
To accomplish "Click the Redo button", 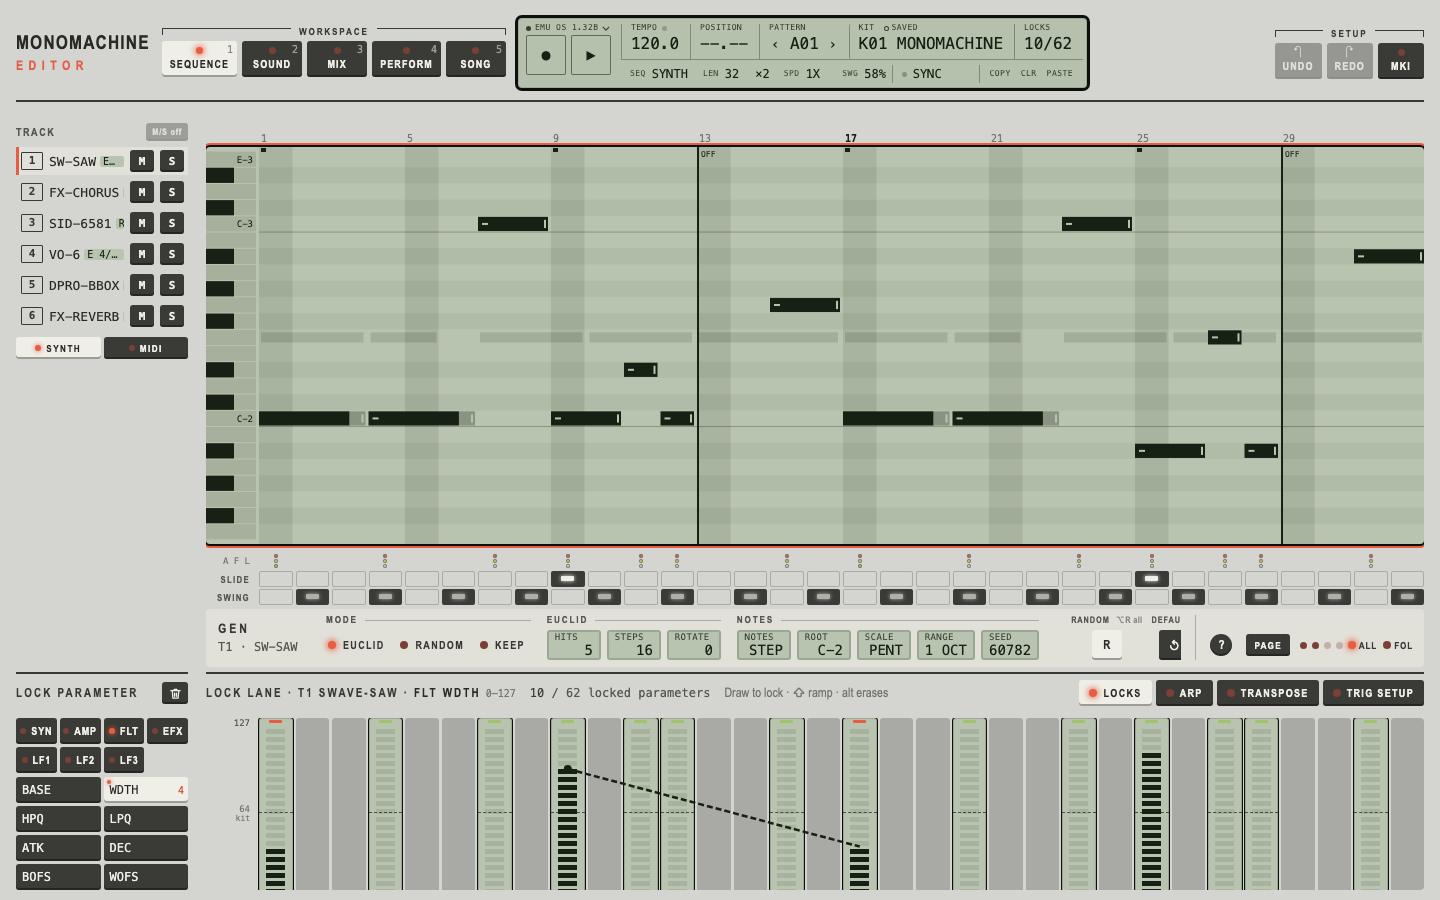I will pyautogui.click(x=1349, y=60).
